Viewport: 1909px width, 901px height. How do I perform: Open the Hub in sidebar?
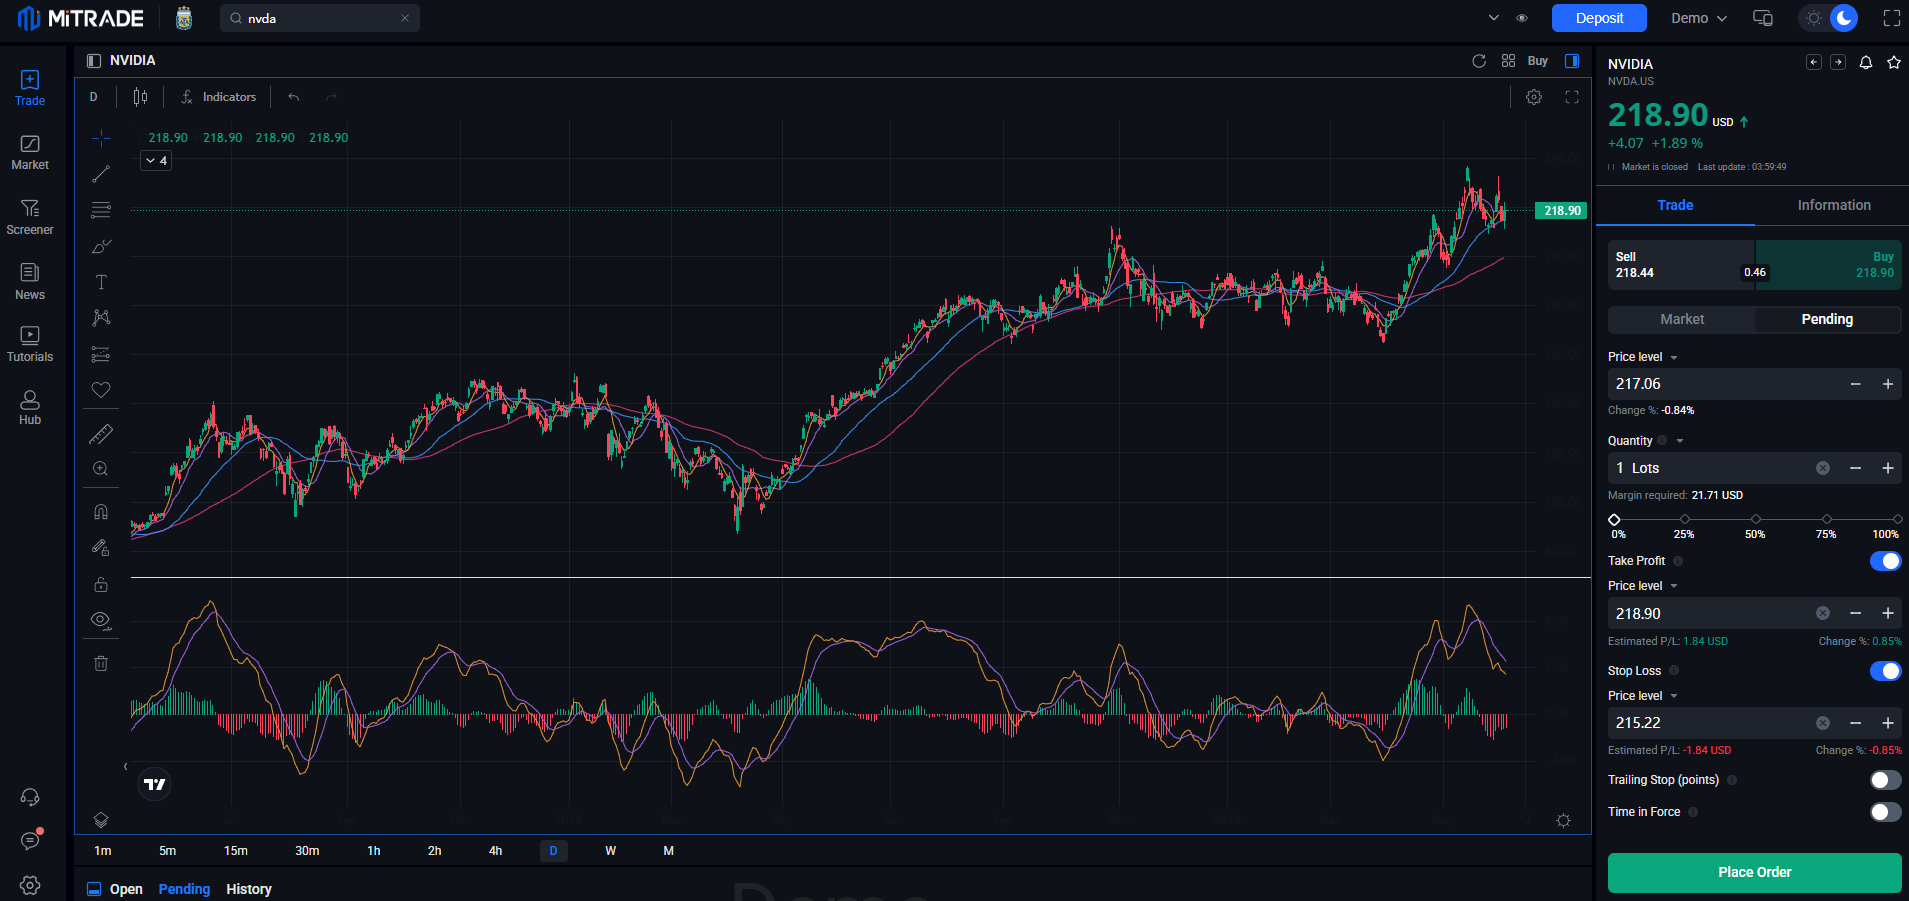(30, 408)
